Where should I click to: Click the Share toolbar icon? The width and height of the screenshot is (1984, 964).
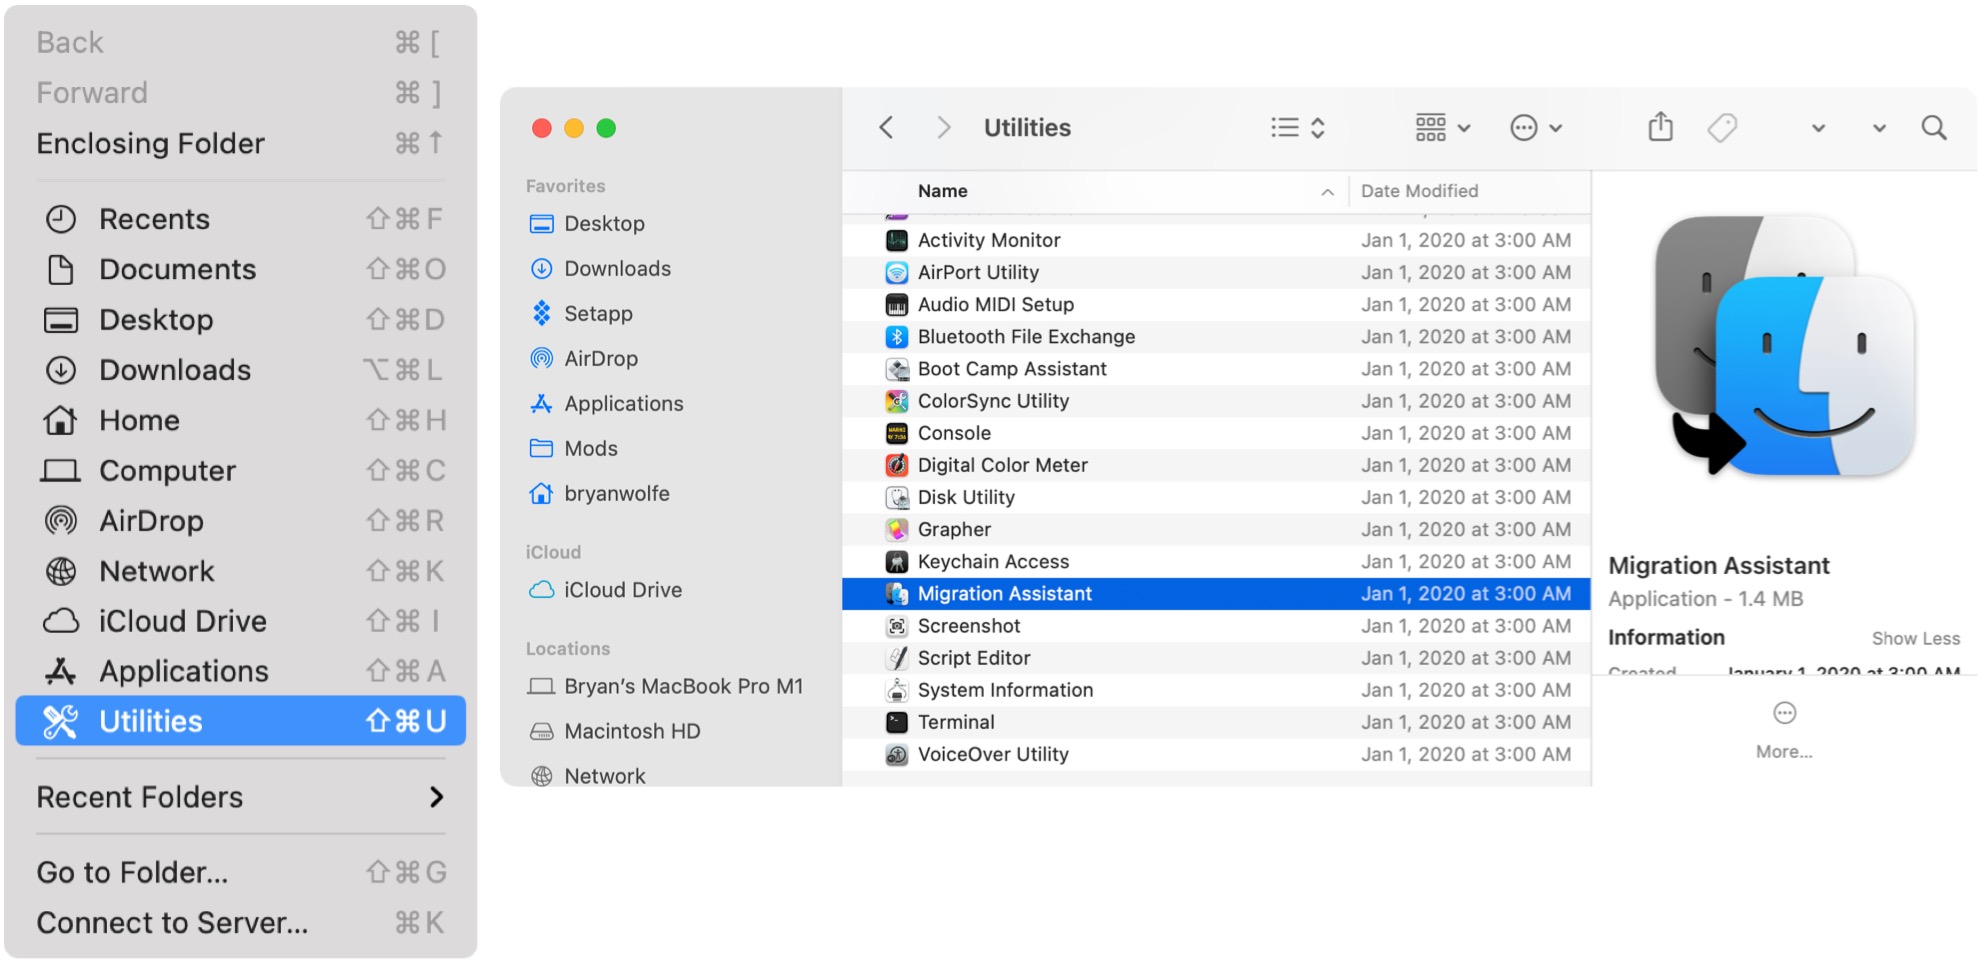pyautogui.click(x=1660, y=127)
